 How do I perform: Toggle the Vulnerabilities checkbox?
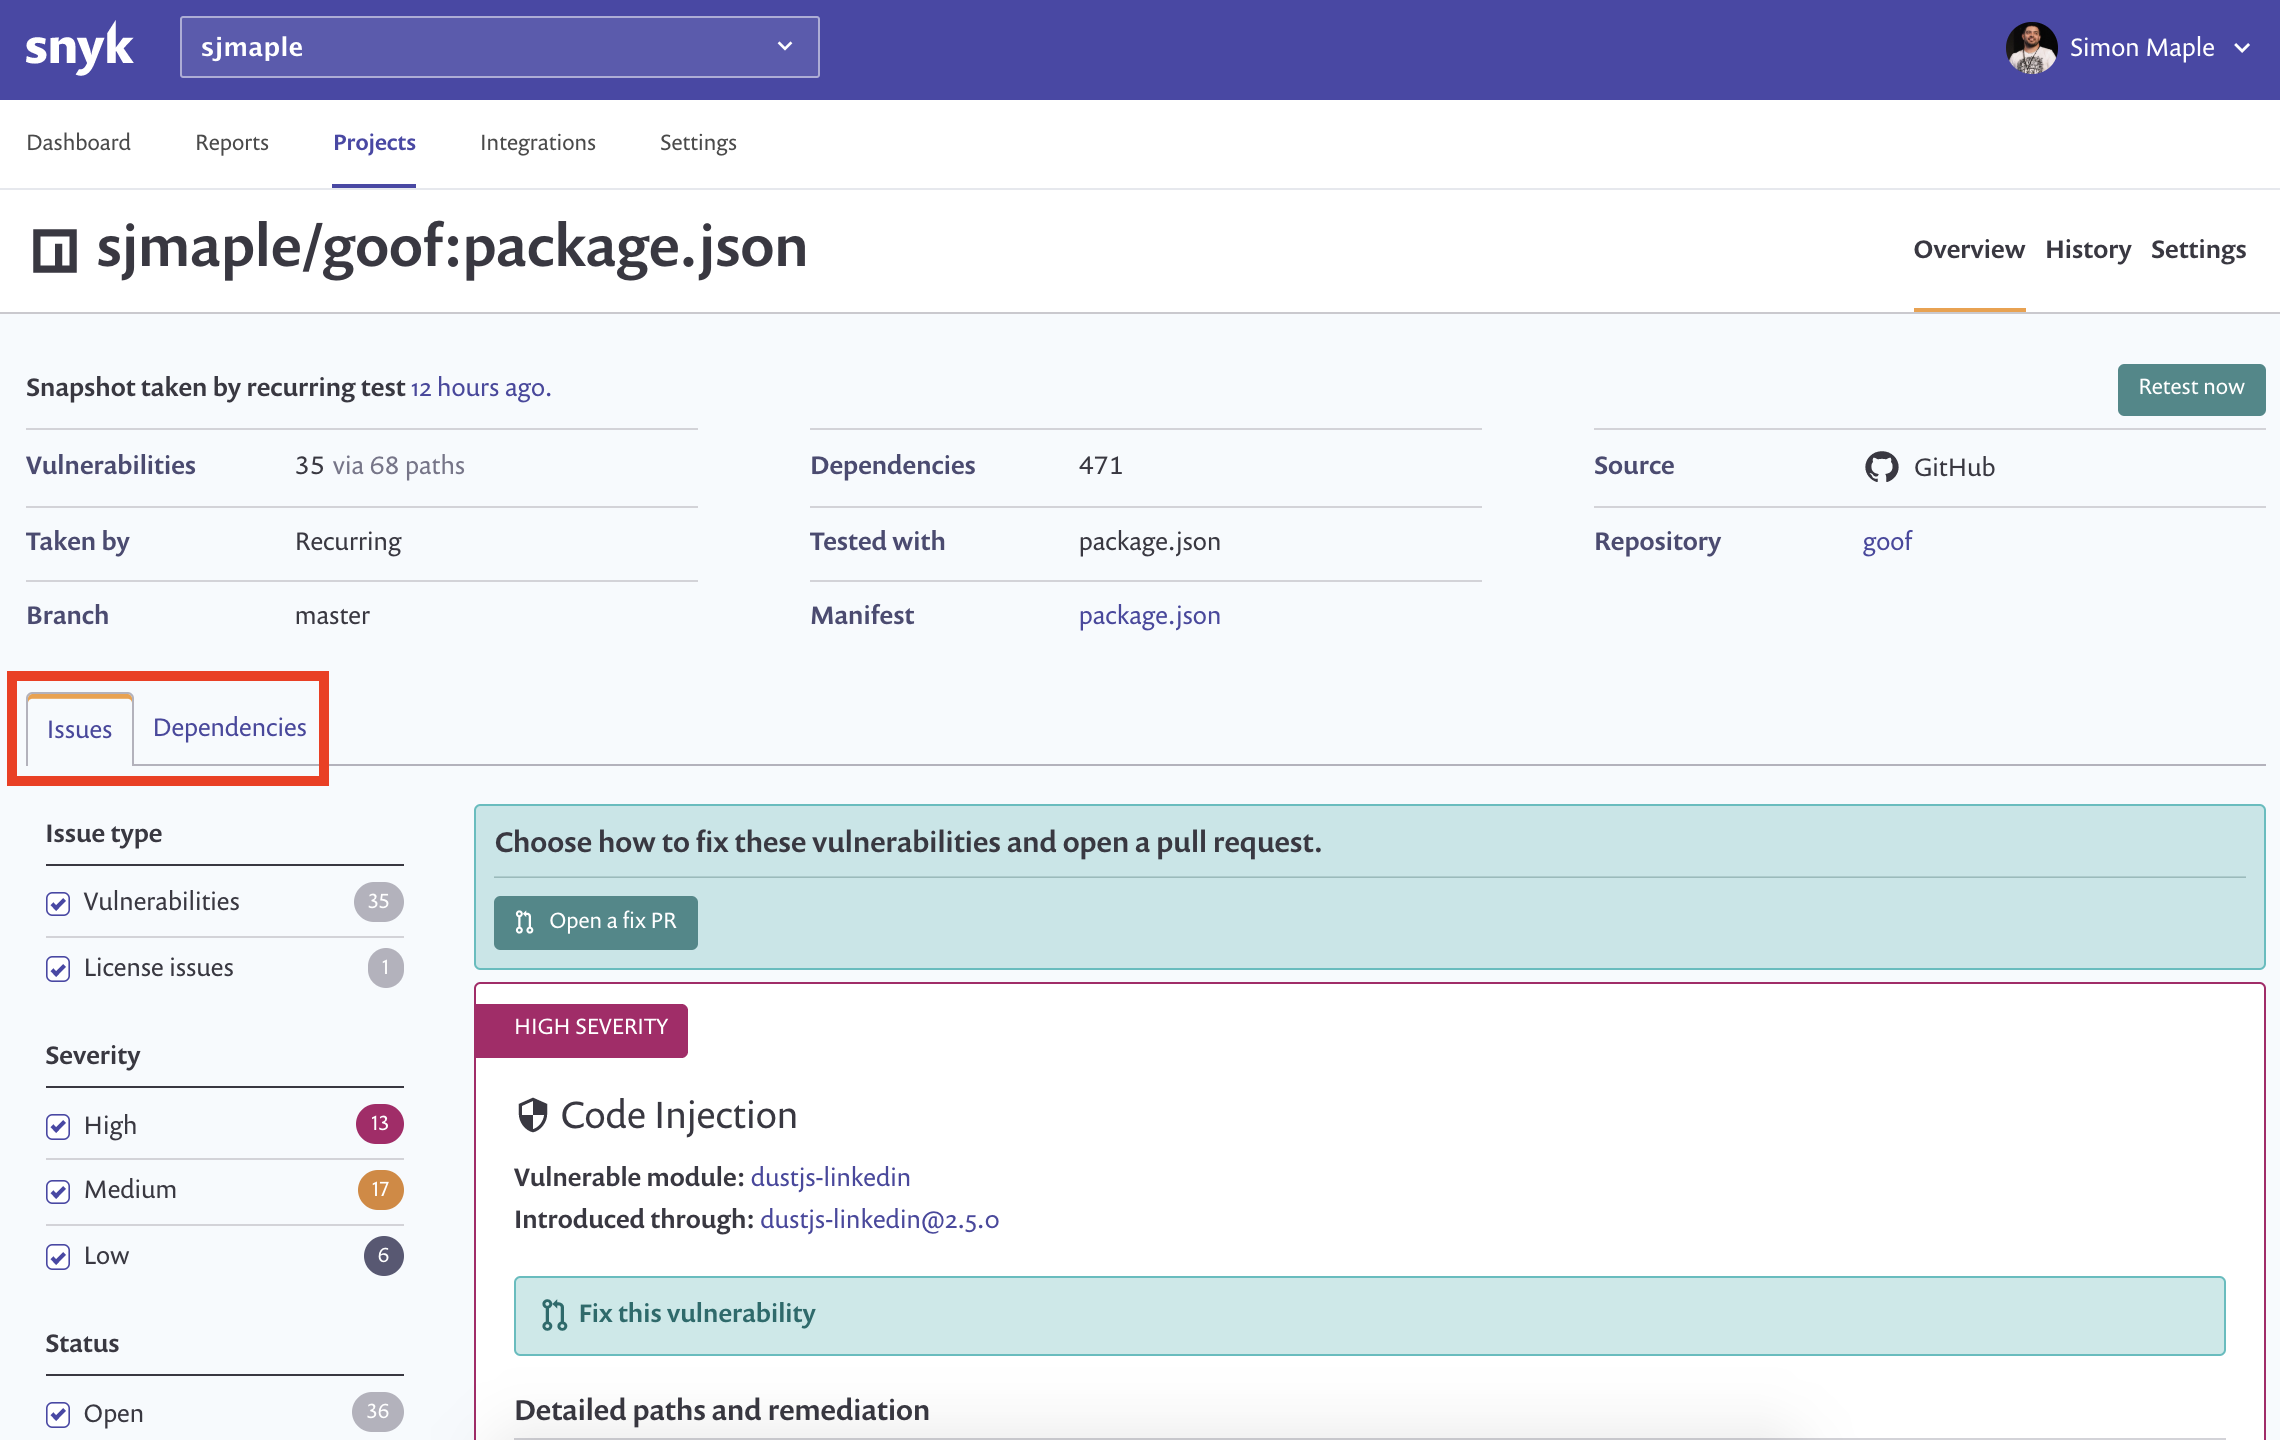pyautogui.click(x=58, y=903)
